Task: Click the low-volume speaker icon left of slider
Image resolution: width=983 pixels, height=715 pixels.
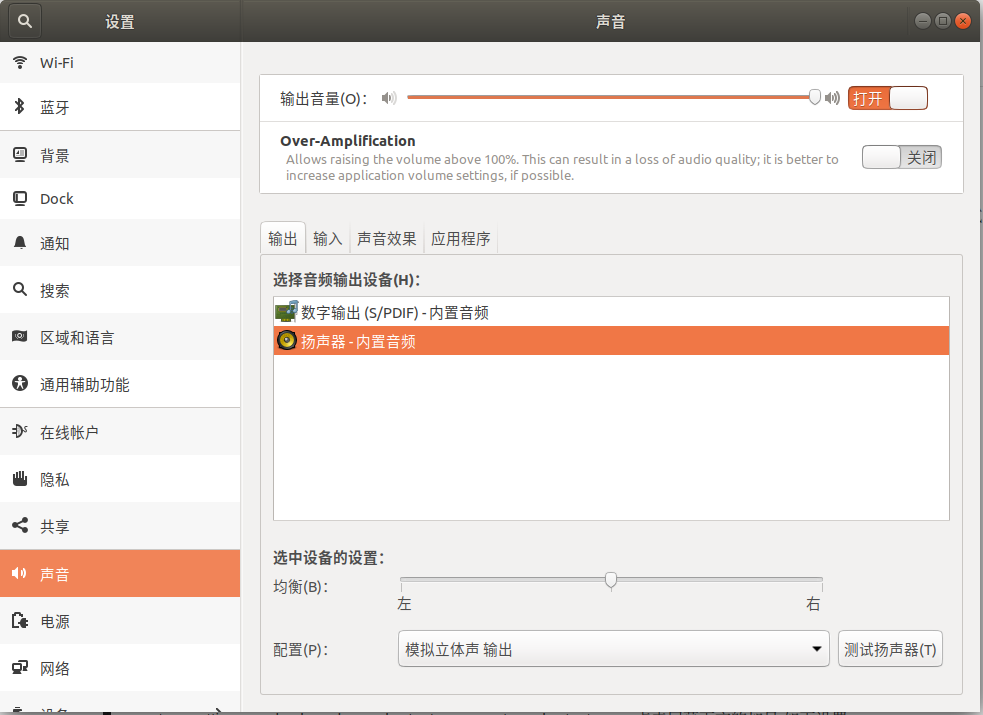Action: (x=389, y=98)
